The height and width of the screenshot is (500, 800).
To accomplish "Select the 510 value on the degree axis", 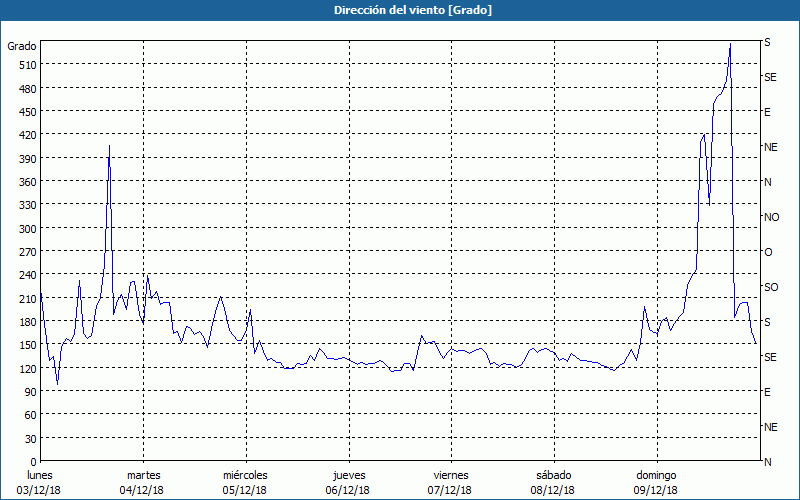I will pyautogui.click(x=27, y=65).
